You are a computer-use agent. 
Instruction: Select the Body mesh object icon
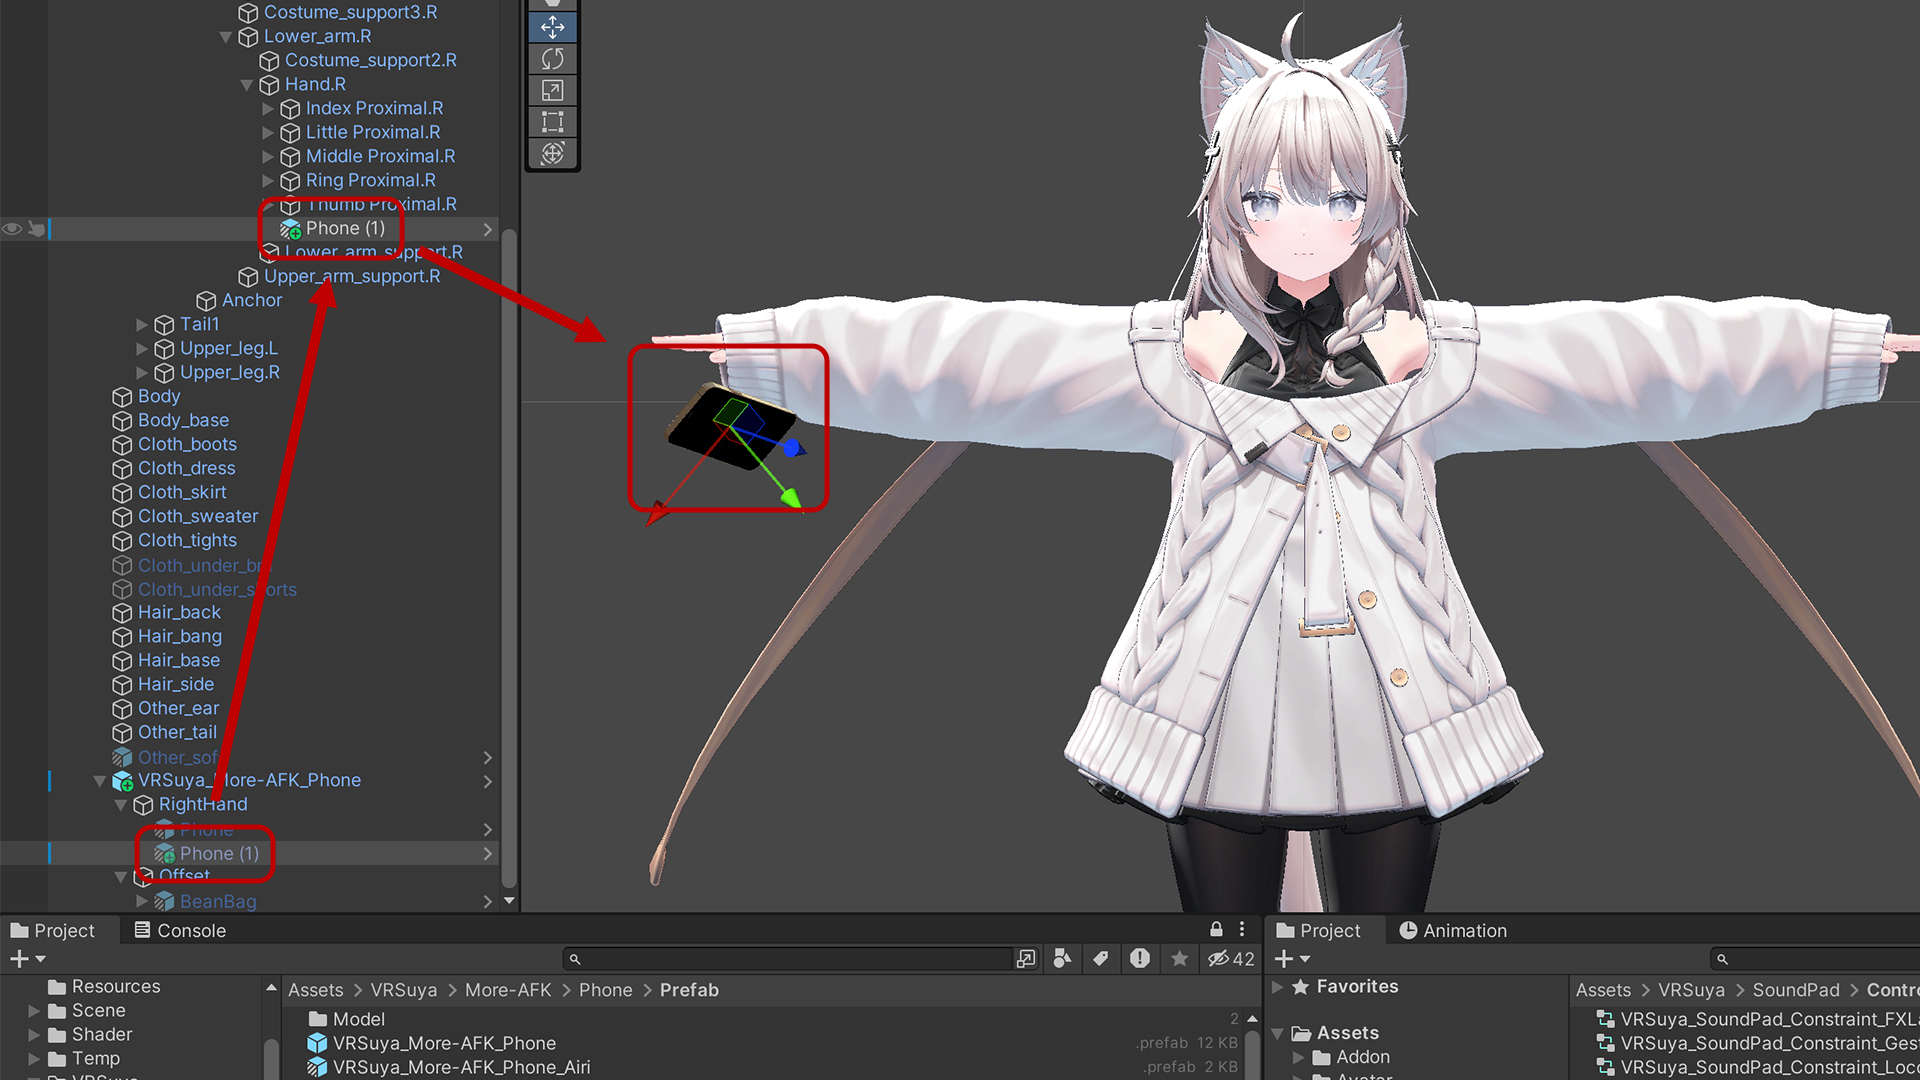(x=122, y=397)
